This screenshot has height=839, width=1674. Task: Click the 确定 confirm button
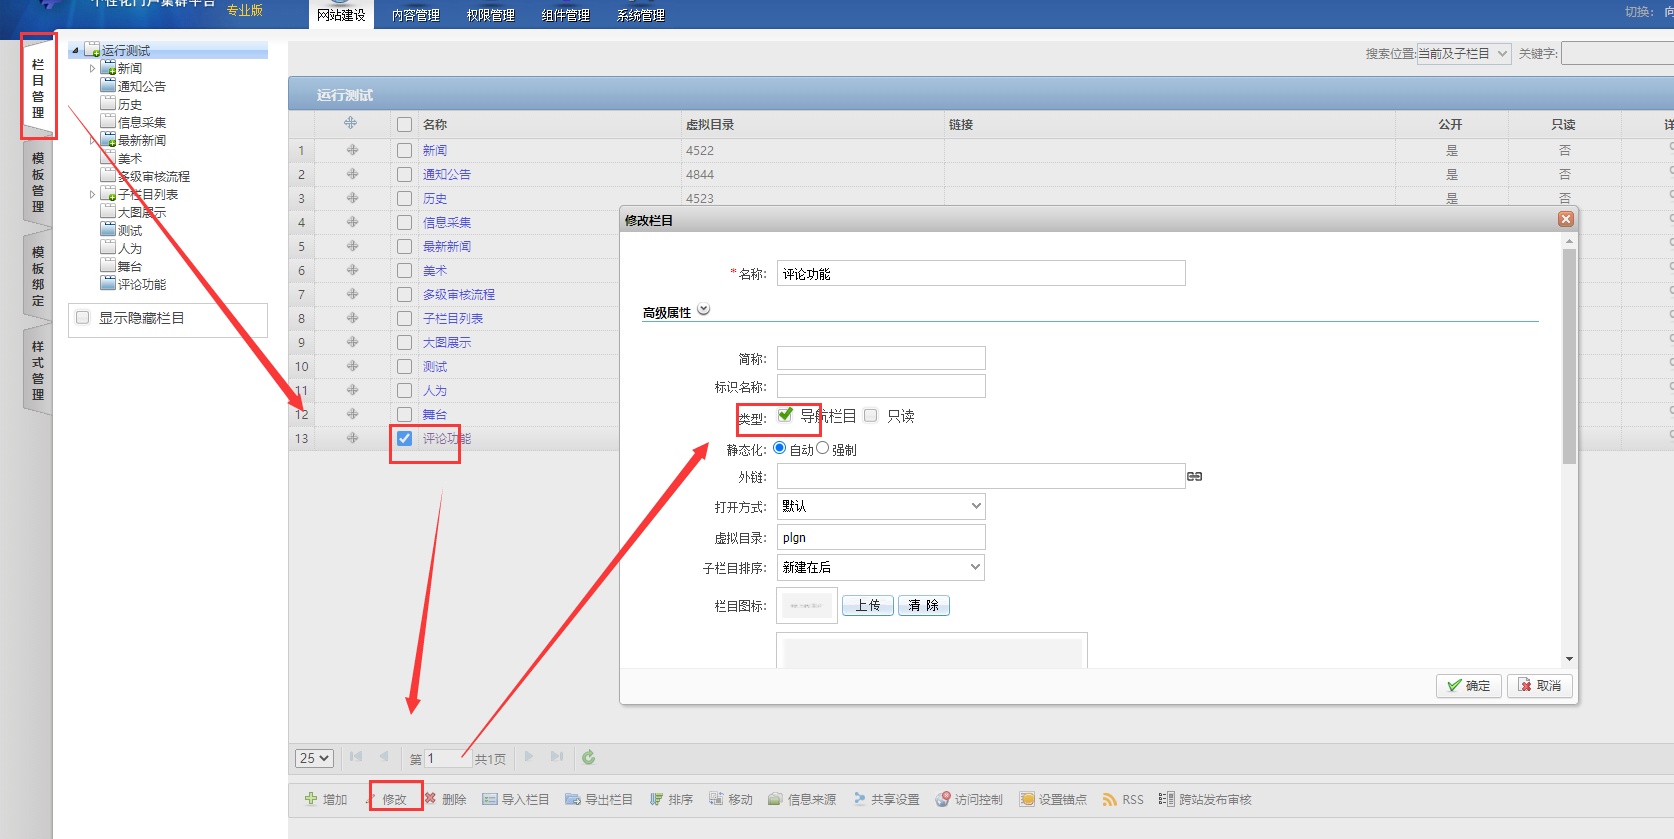point(1468,686)
